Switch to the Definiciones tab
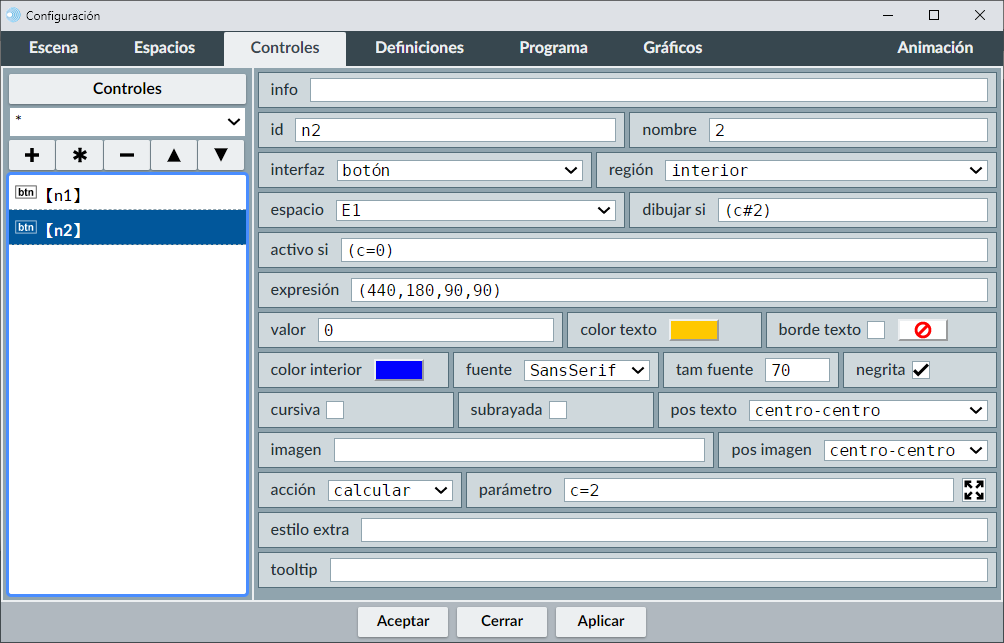This screenshot has width=1004, height=643. pos(419,48)
